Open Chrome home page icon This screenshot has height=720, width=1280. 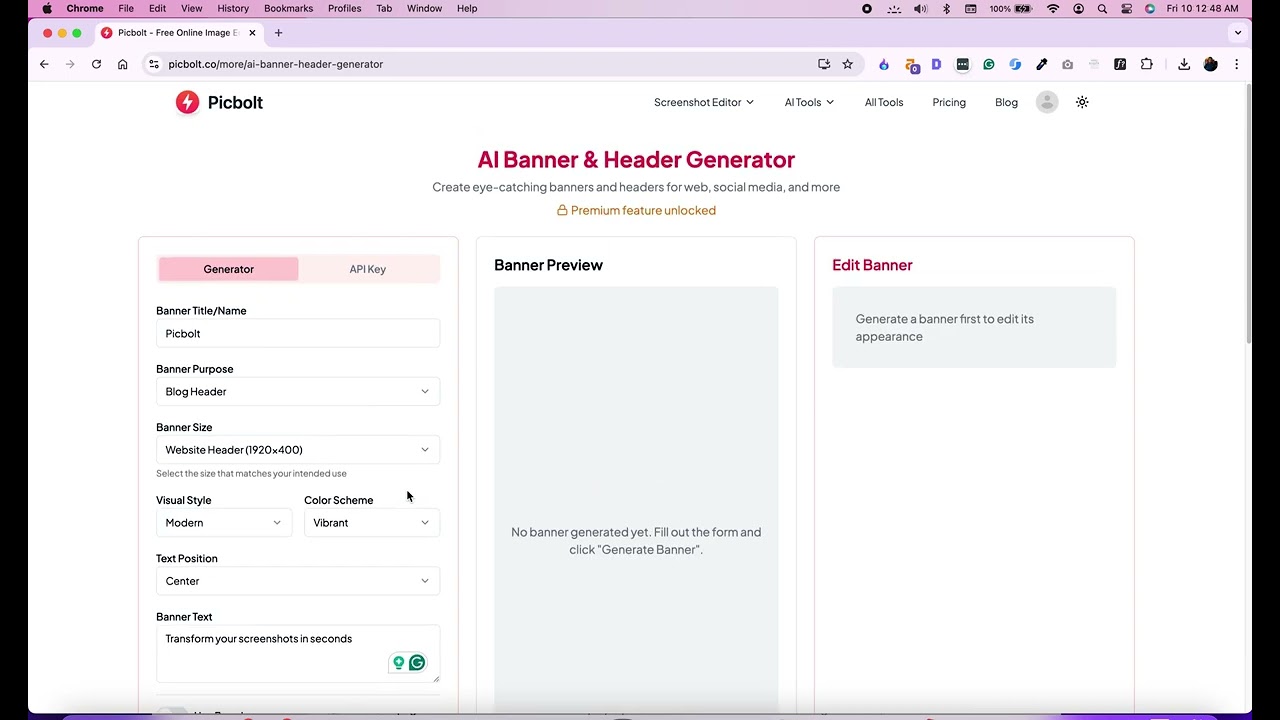point(122,64)
